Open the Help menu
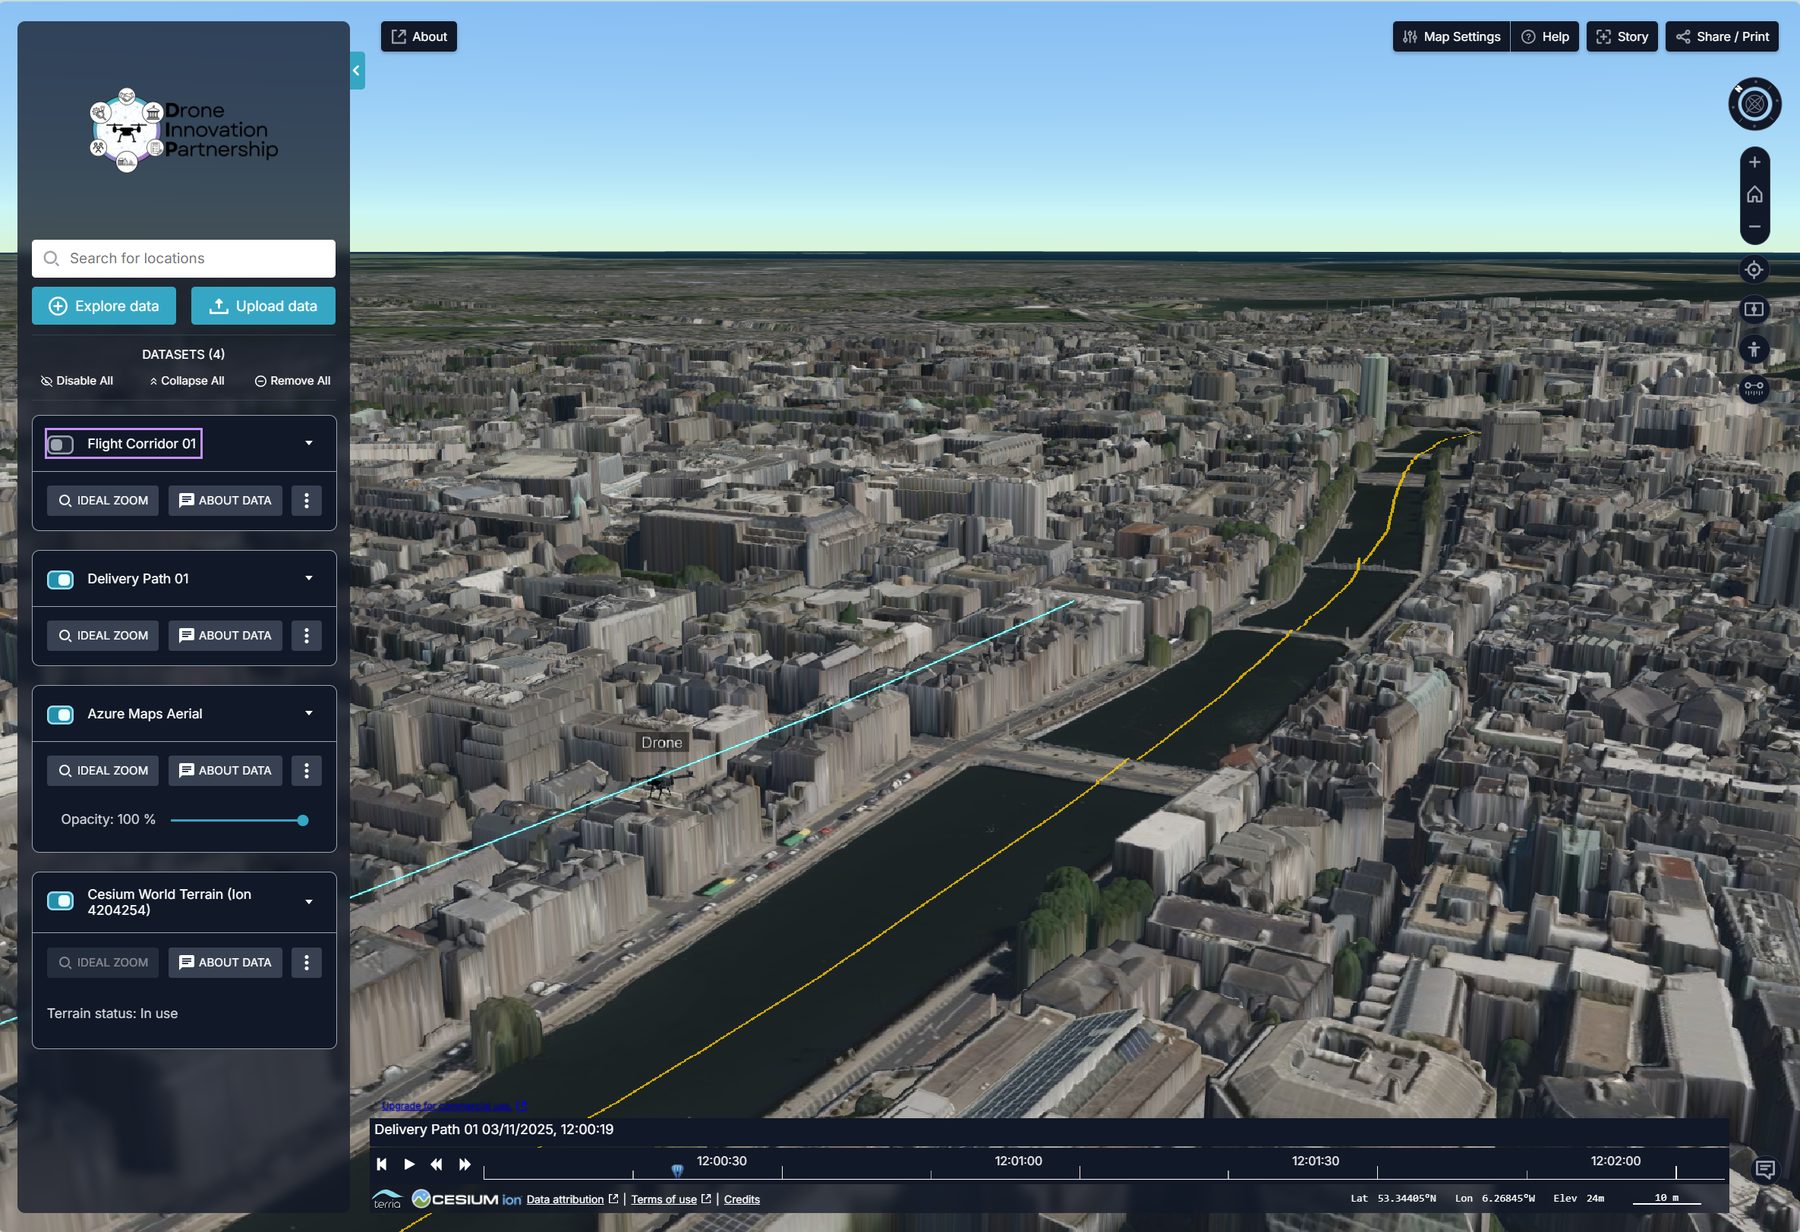 pyautogui.click(x=1545, y=37)
